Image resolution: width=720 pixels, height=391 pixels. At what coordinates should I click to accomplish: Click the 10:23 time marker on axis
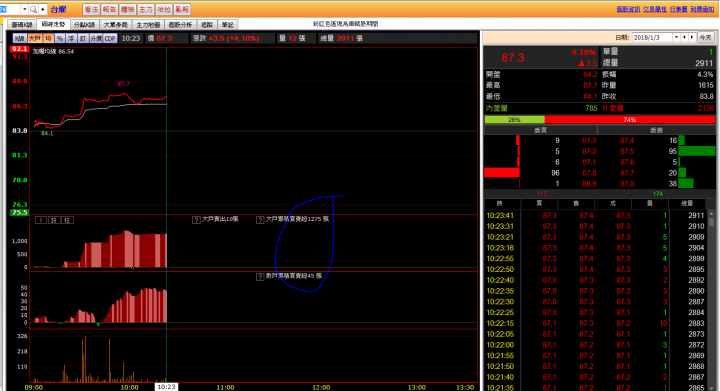pos(166,387)
